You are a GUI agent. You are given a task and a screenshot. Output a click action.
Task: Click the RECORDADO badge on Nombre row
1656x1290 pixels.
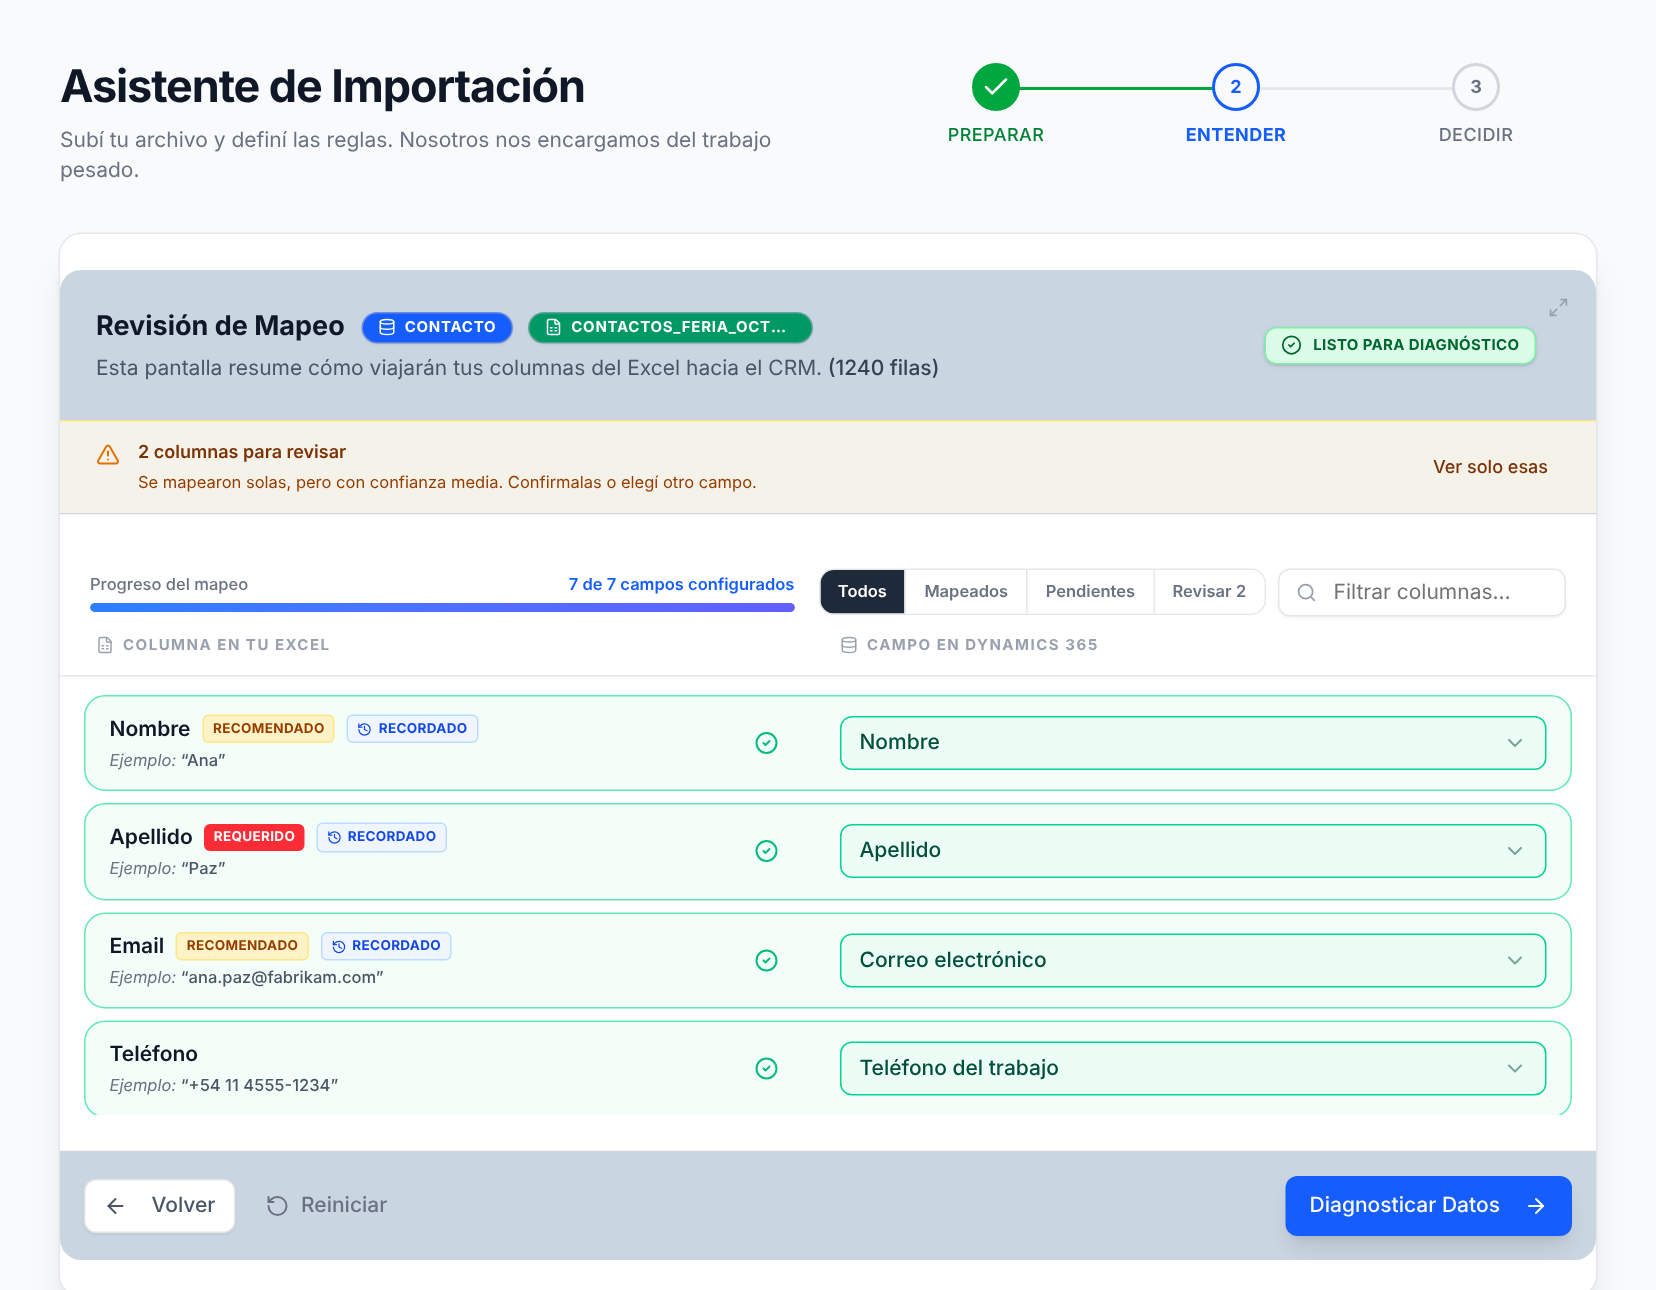click(412, 729)
